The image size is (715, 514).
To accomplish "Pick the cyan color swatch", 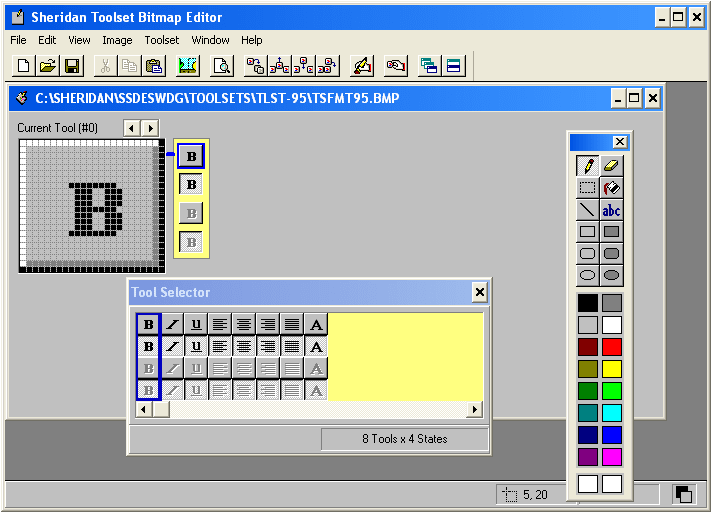I will tap(611, 413).
